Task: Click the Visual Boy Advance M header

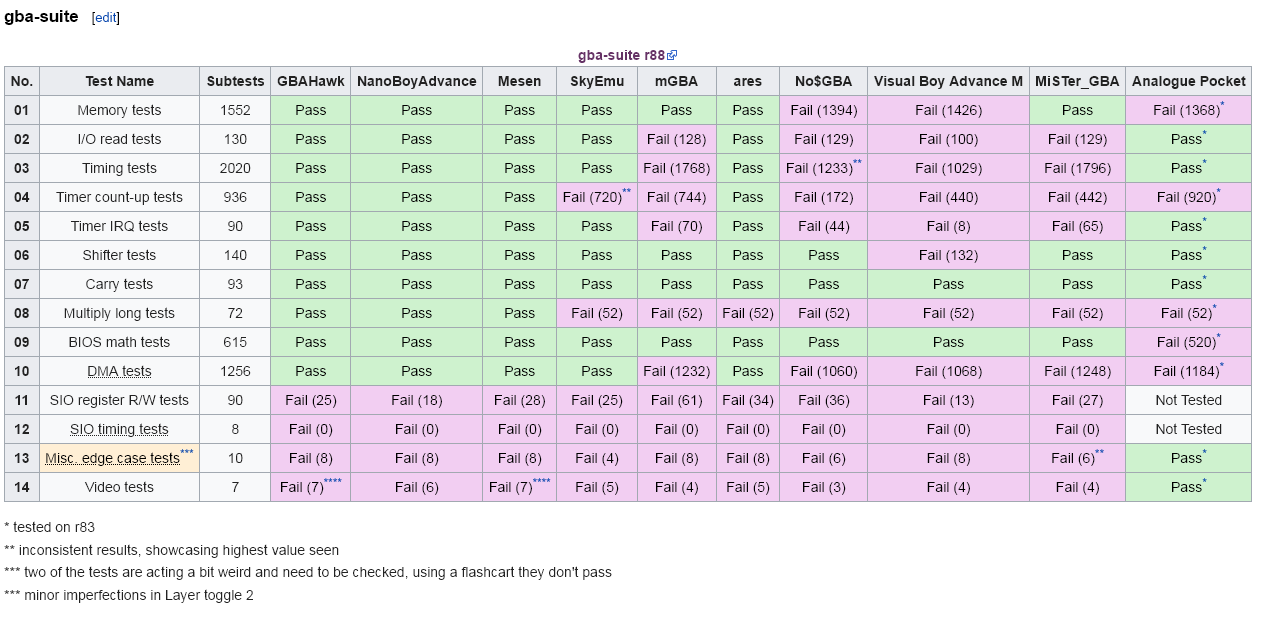Action: coord(948,81)
